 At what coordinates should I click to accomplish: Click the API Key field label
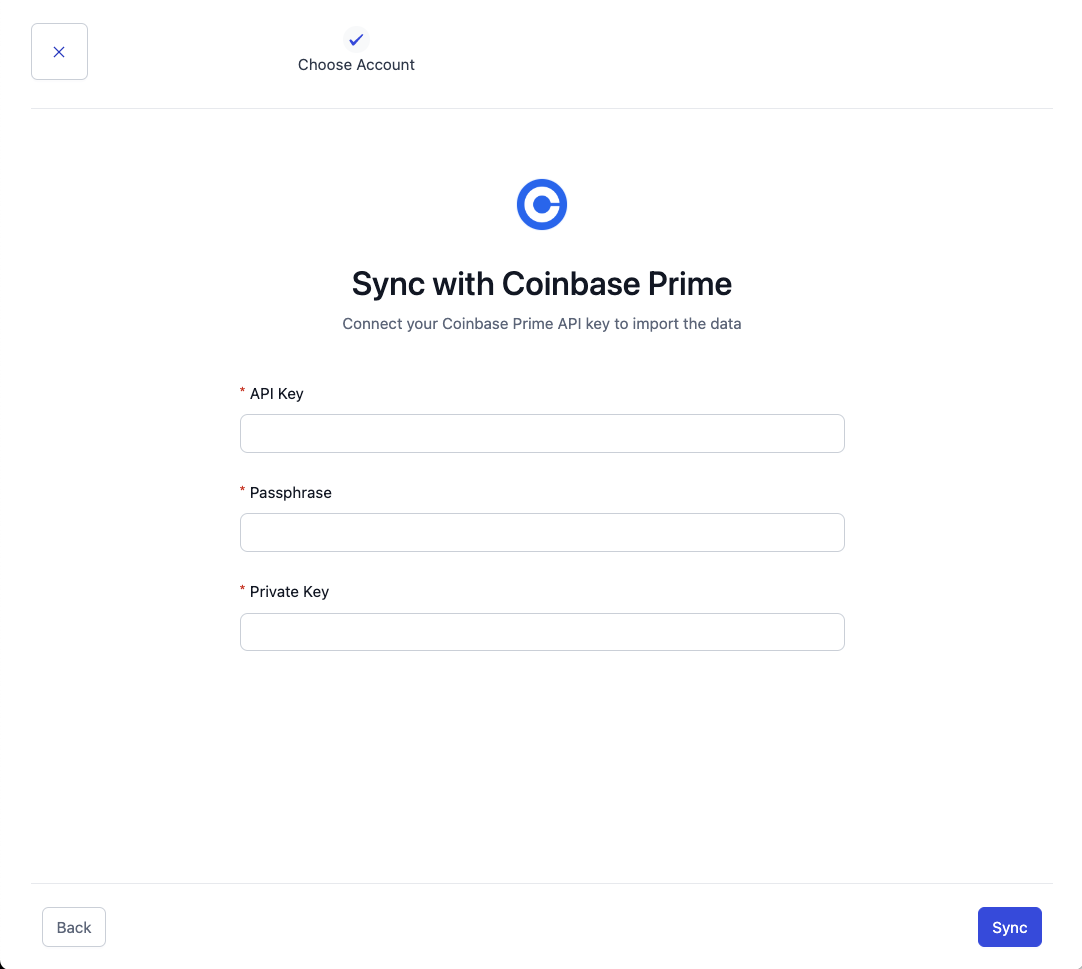[277, 394]
